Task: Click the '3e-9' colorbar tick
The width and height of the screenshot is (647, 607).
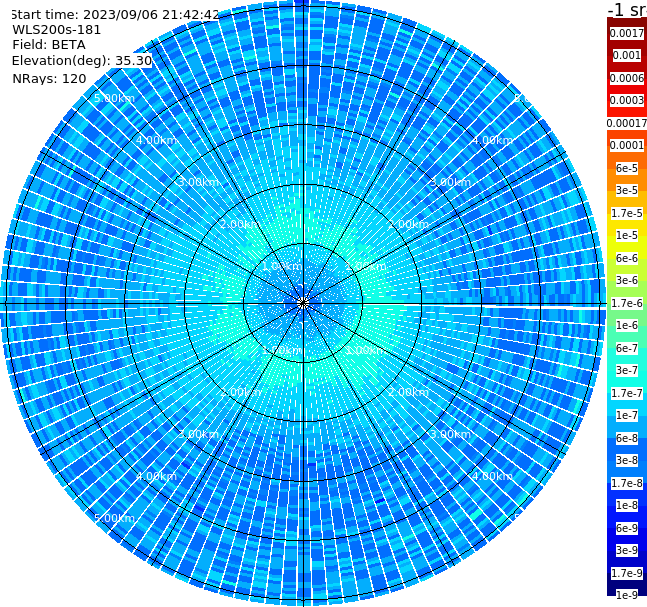Action: pyautogui.click(x=627, y=550)
